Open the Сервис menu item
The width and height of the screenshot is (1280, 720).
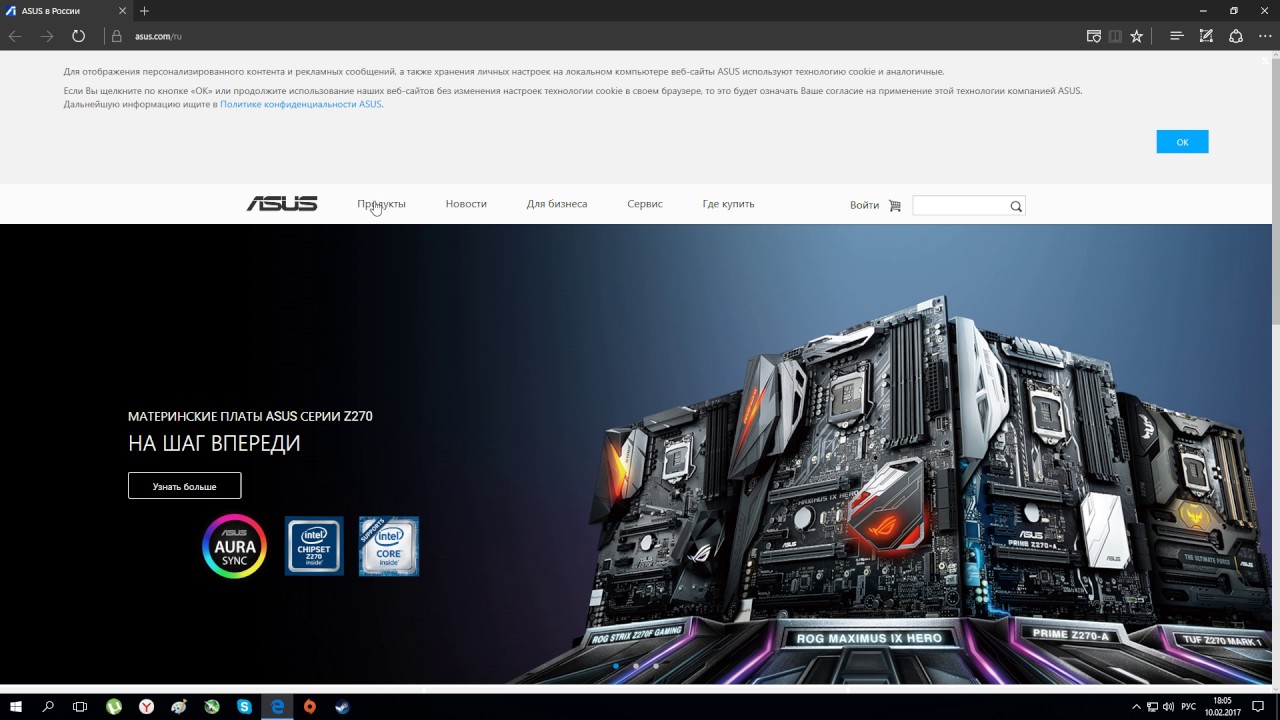pos(645,204)
